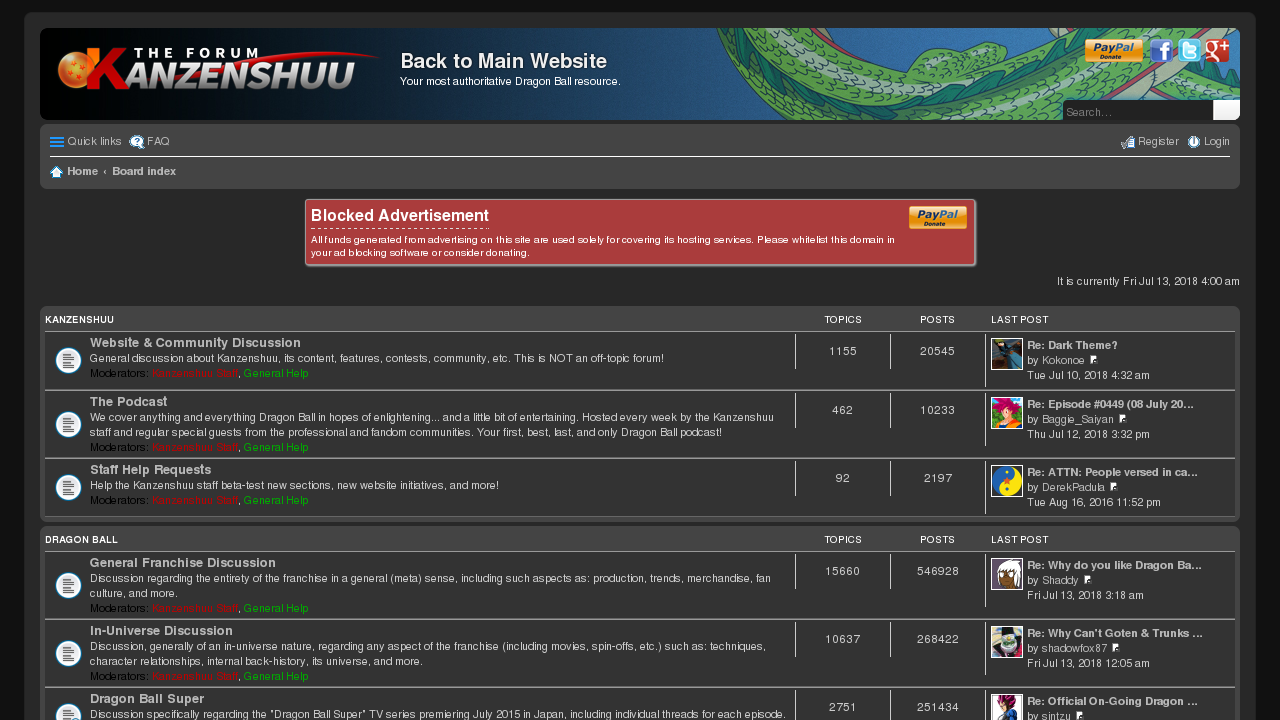Click shadowfox87's avatar thumbnail
This screenshot has width=1280, height=720.
pos(1007,642)
